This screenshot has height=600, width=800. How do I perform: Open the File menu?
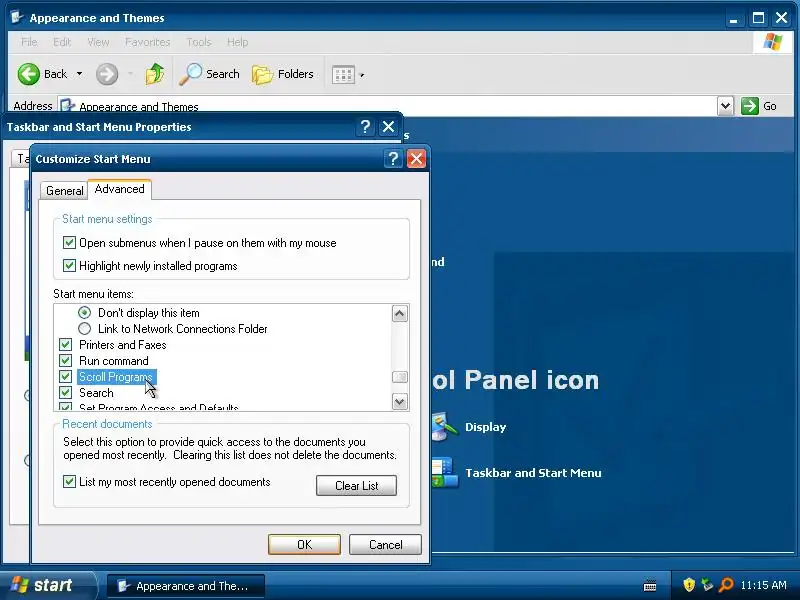pos(29,42)
